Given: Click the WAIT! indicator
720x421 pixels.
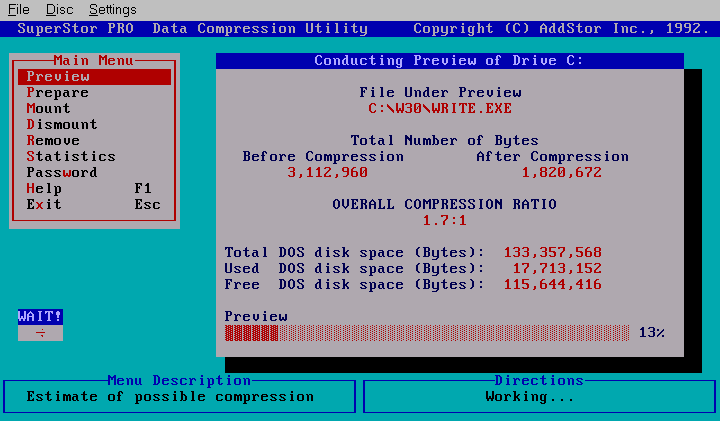Looking at the screenshot, I should coord(40,317).
